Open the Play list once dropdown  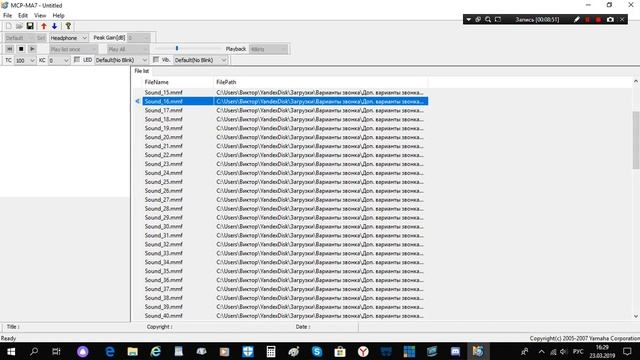73,49
